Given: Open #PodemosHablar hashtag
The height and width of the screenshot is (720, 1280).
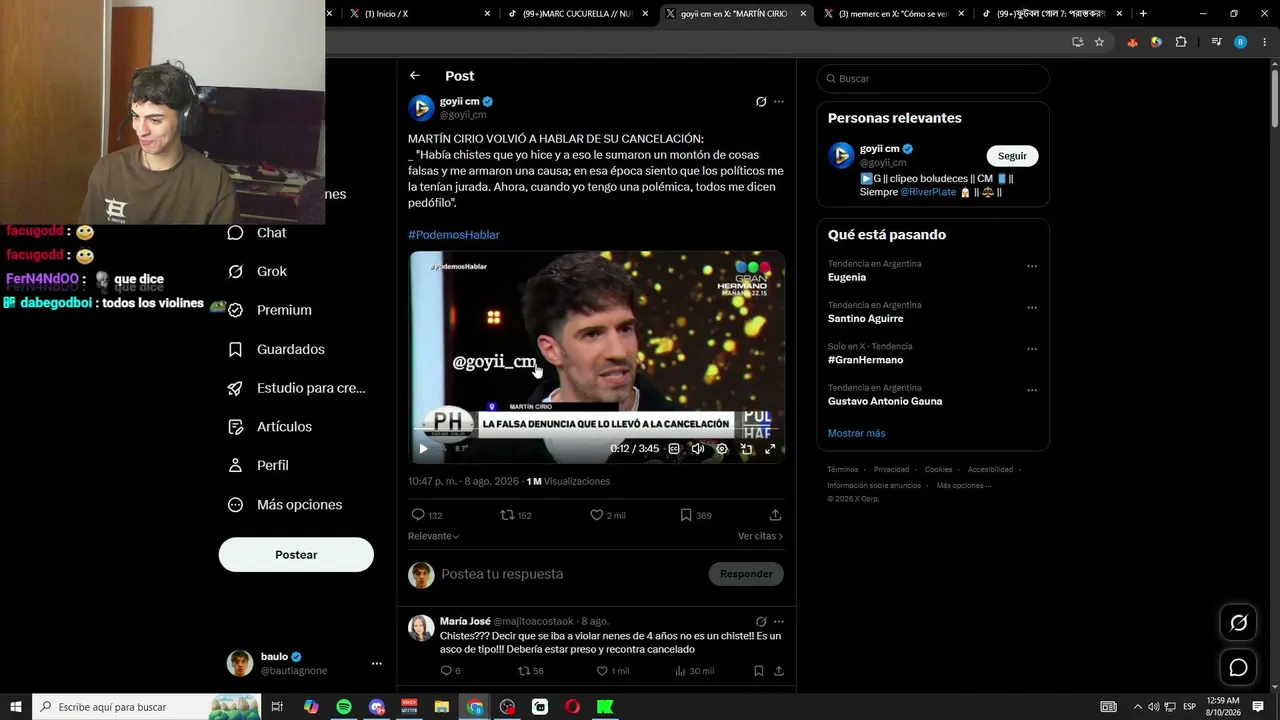Looking at the screenshot, I should coord(453,235).
